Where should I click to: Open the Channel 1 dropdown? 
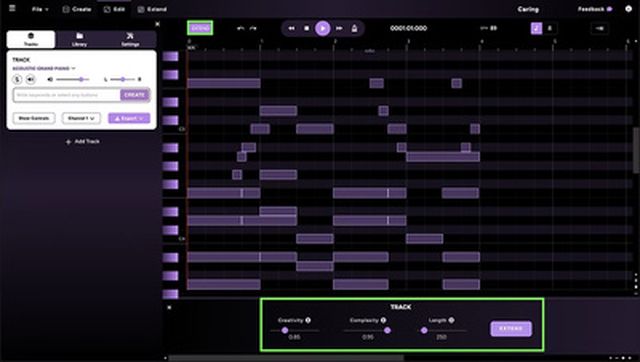[x=81, y=118]
